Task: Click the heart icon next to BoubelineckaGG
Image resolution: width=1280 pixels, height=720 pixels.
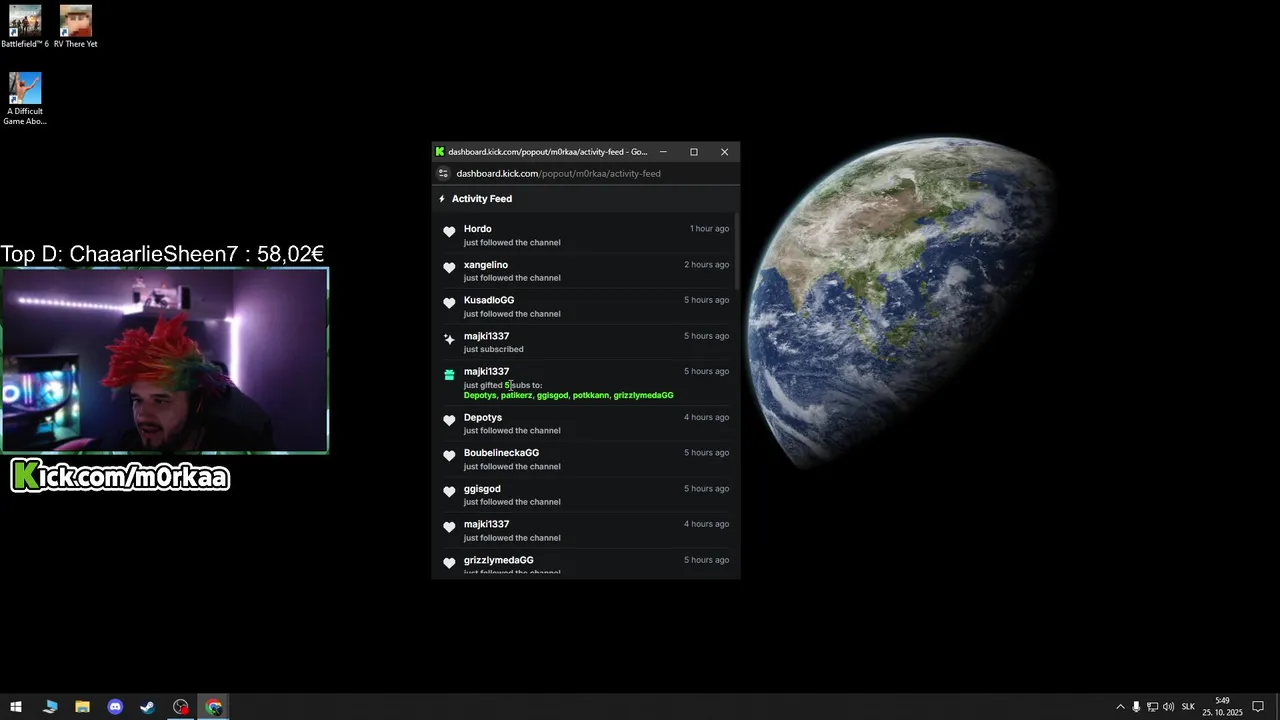Action: pos(449,456)
